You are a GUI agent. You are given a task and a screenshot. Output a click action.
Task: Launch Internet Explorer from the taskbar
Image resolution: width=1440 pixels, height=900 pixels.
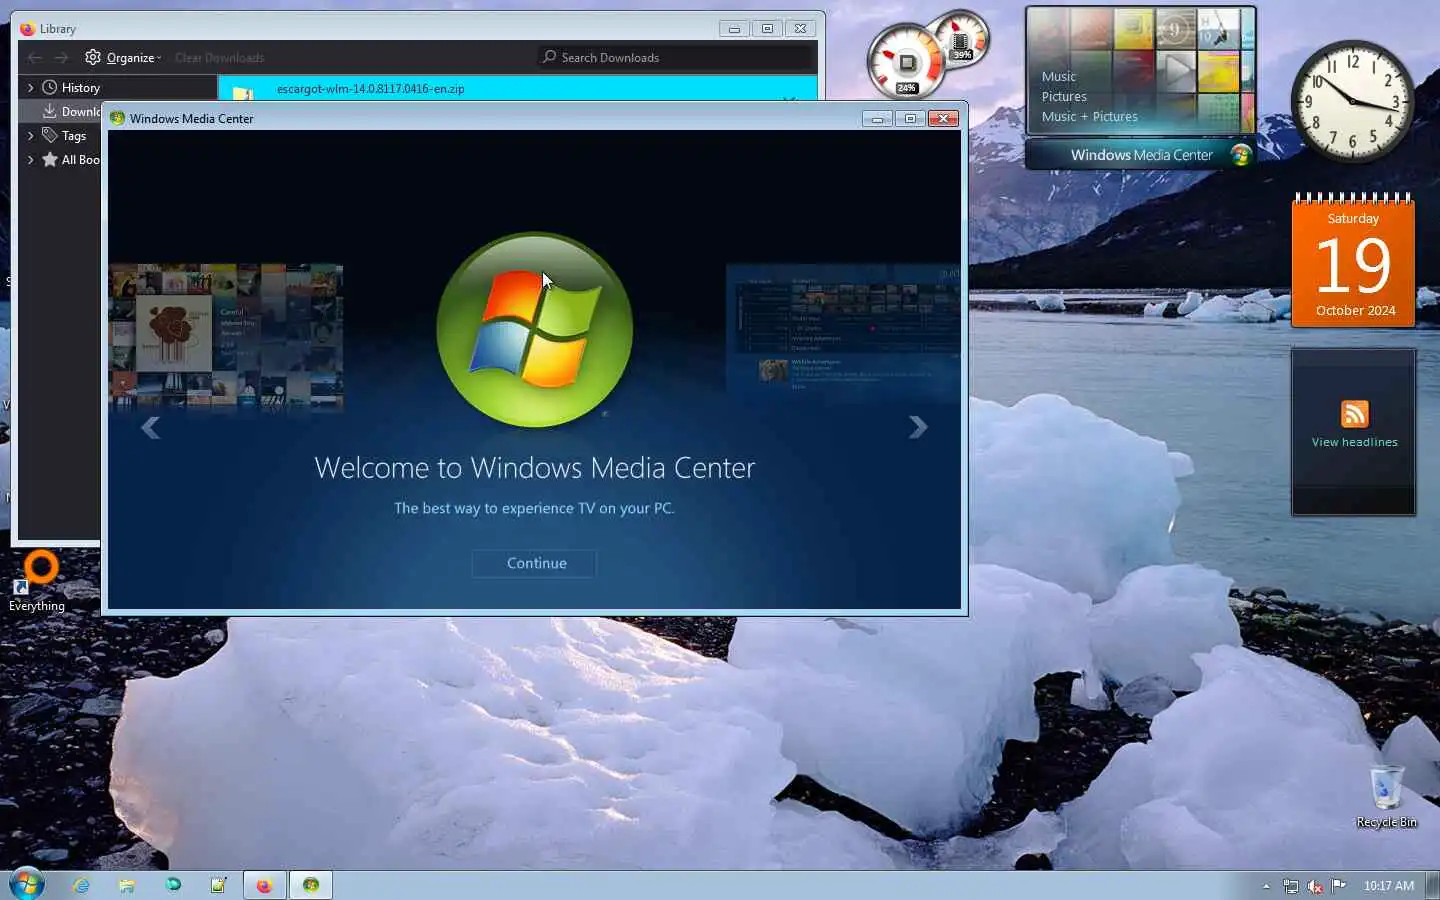coord(81,885)
